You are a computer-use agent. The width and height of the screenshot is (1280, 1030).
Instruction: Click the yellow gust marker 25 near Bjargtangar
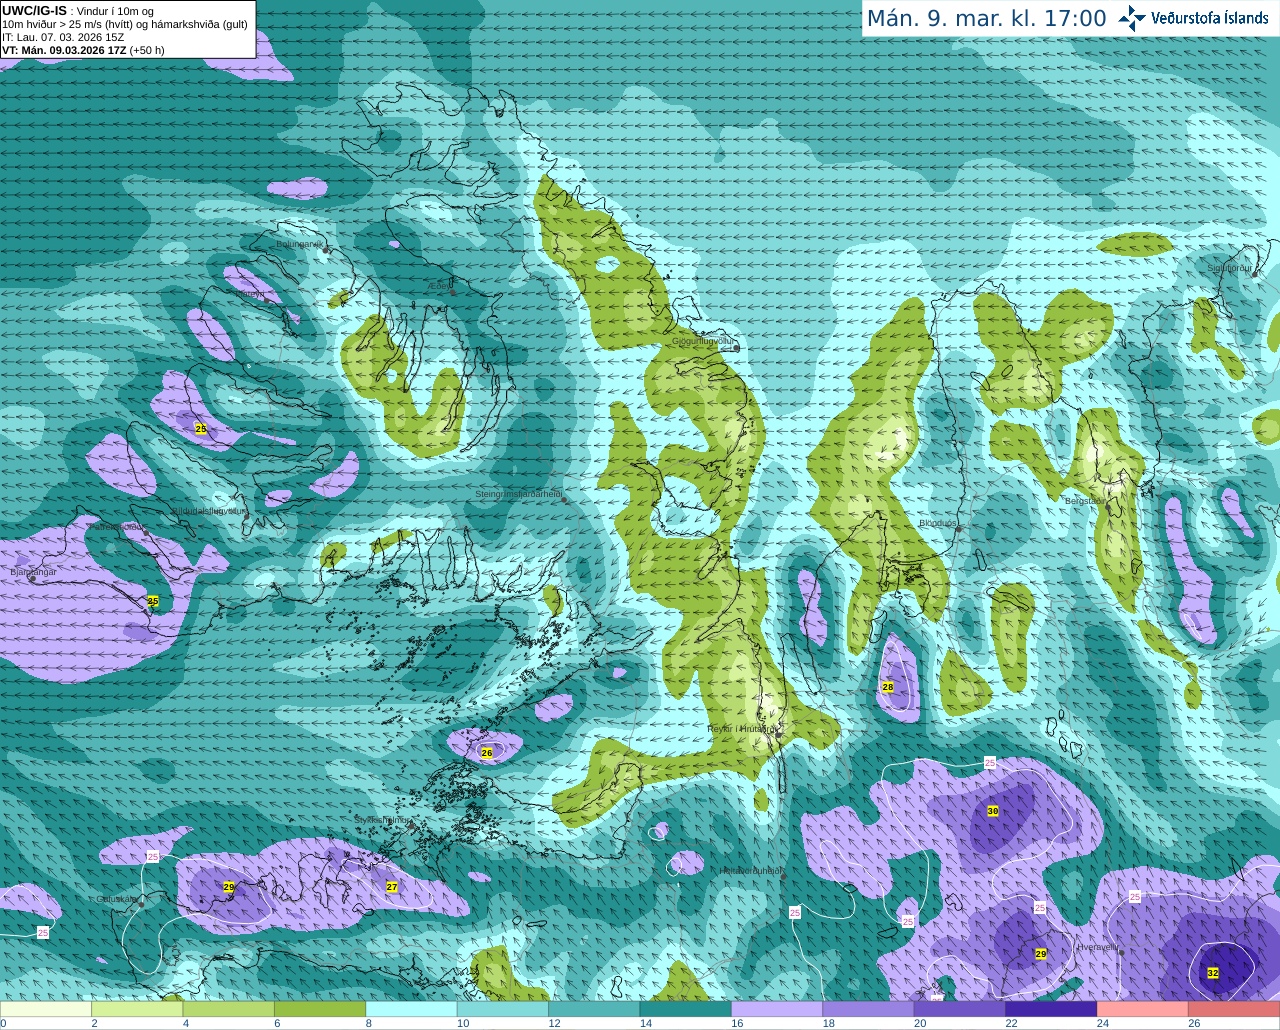[x=153, y=601]
